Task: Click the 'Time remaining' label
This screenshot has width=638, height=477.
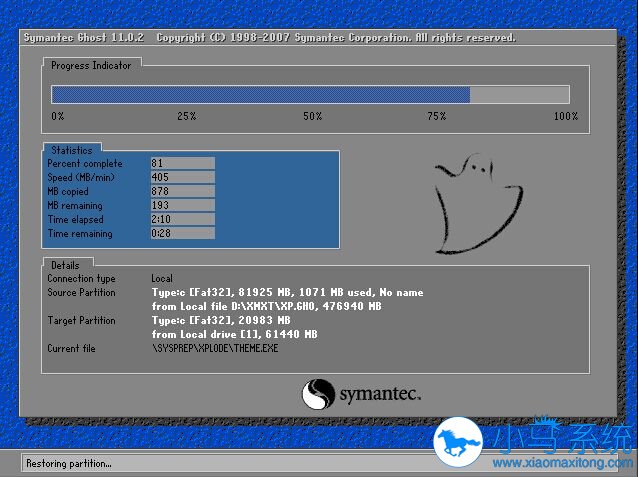Action: pyautogui.click(x=80, y=234)
